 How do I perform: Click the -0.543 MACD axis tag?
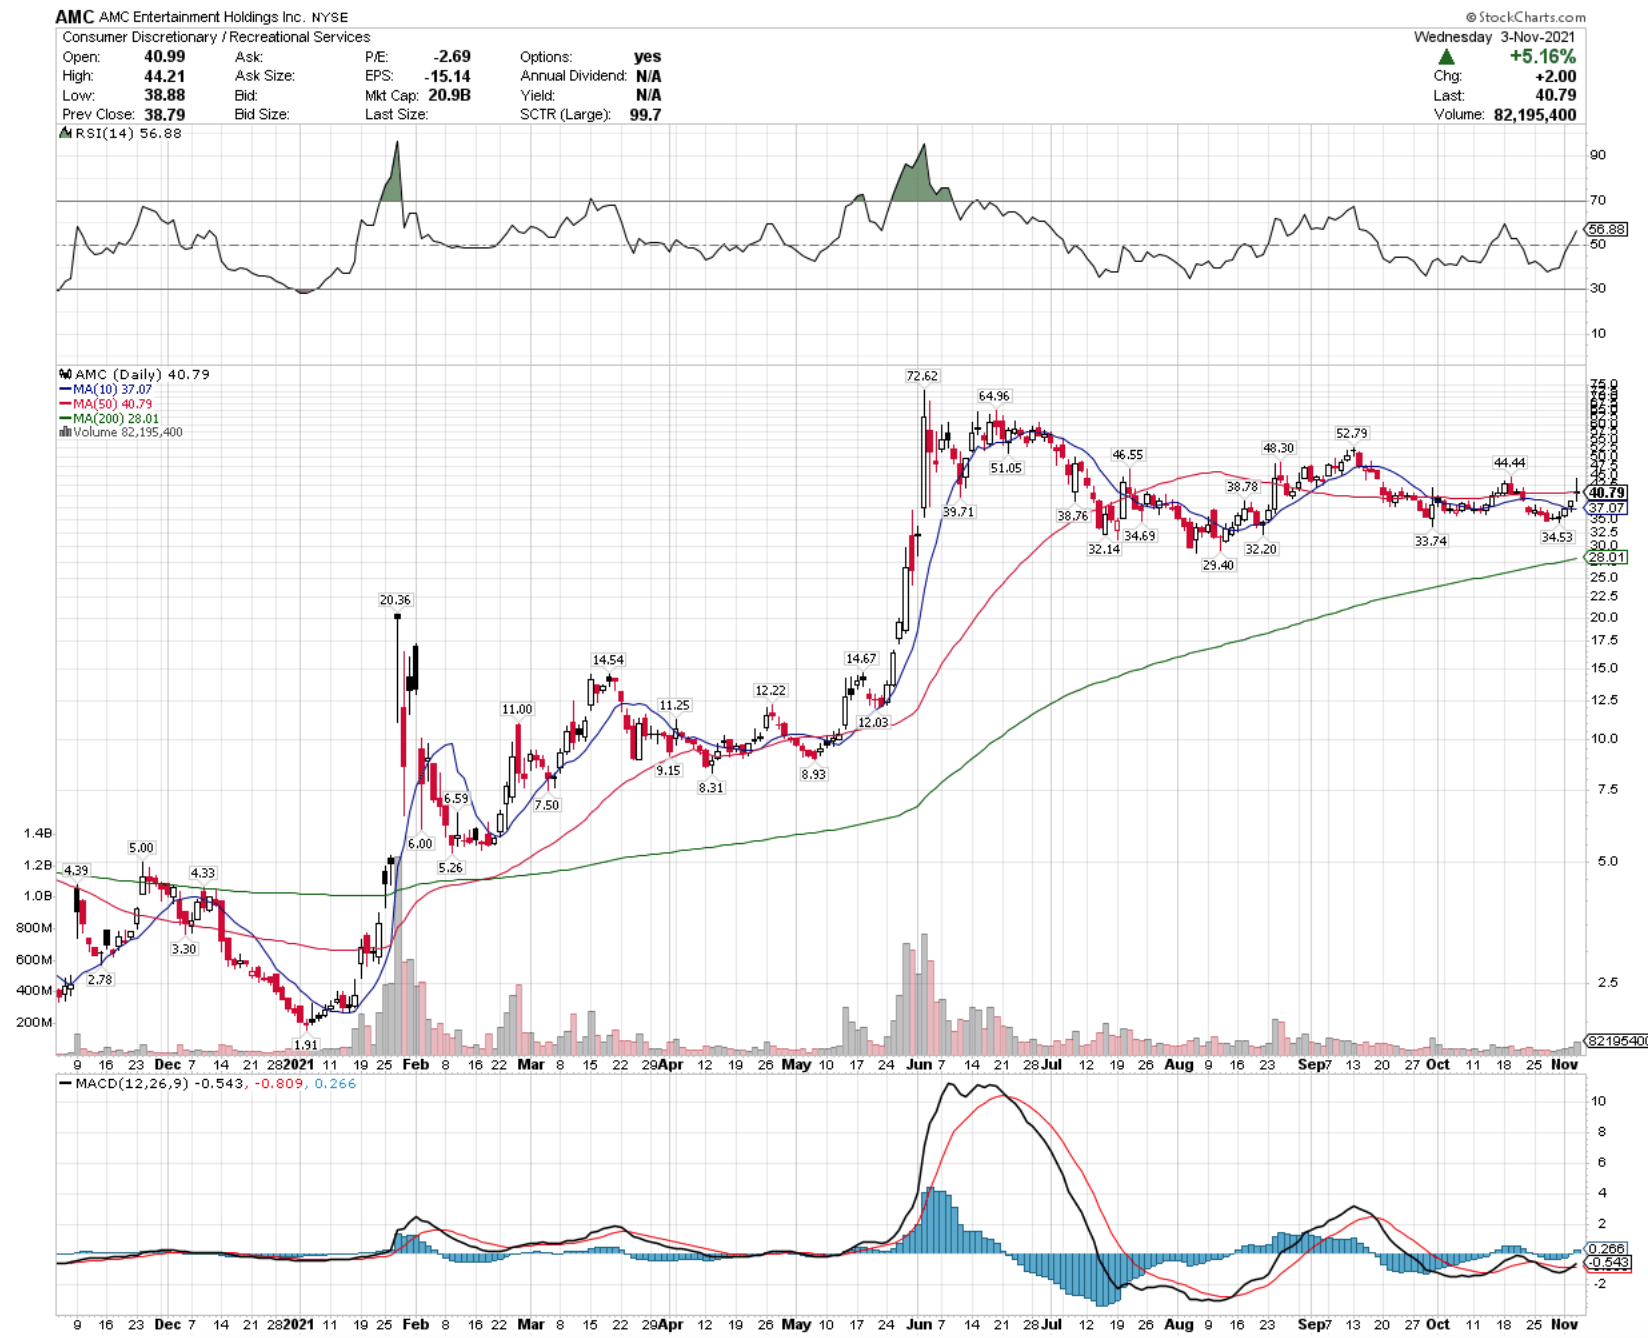click(x=1608, y=1263)
